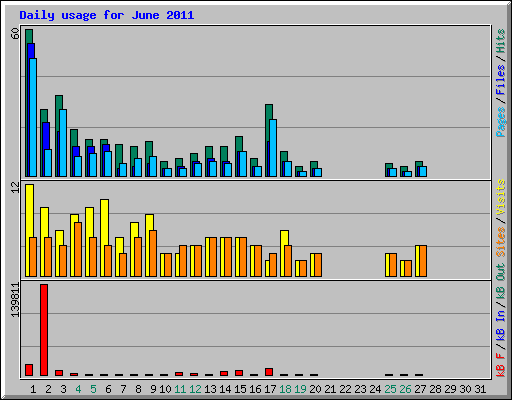Viewport: 512px width, 400px height.
Task: Select the "Sites" legend label
Action: (x=501, y=242)
